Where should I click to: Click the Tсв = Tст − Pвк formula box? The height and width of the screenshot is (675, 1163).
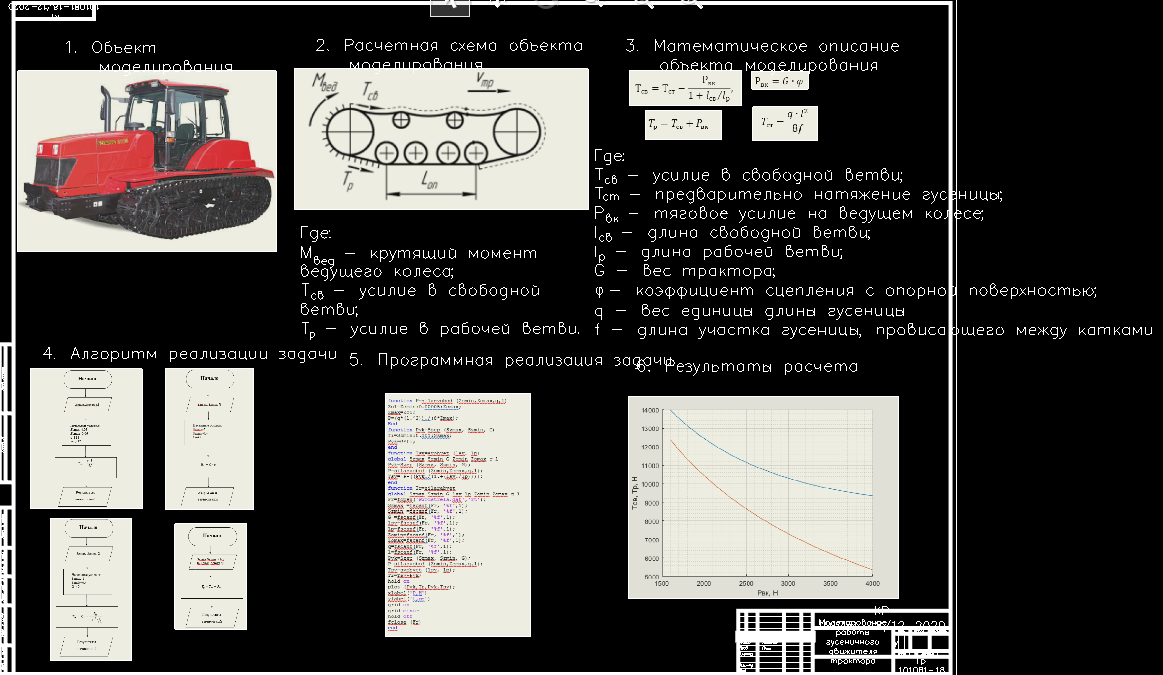(x=685, y=88)
